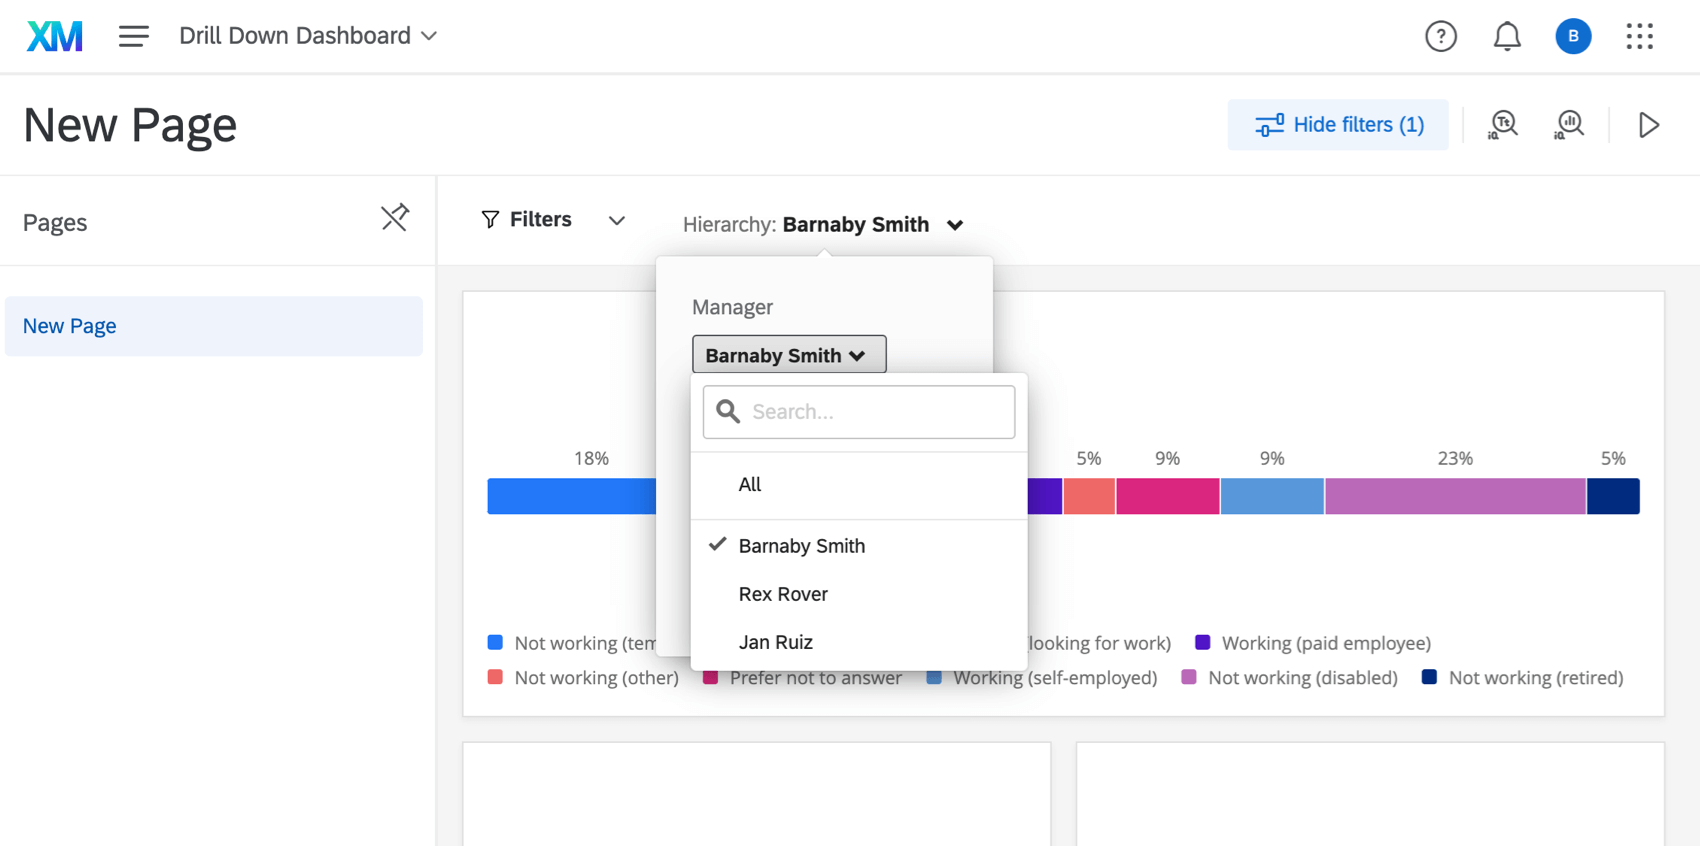Click the Prefer not to answer legend label
This screenshot has height=846, width=1700.
click(x=816, y=678)
